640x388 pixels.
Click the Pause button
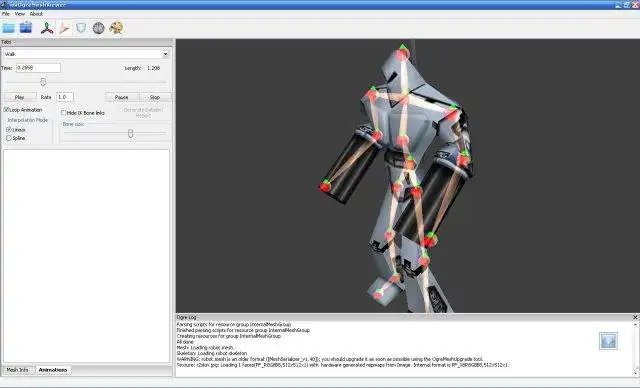[122, 97]
